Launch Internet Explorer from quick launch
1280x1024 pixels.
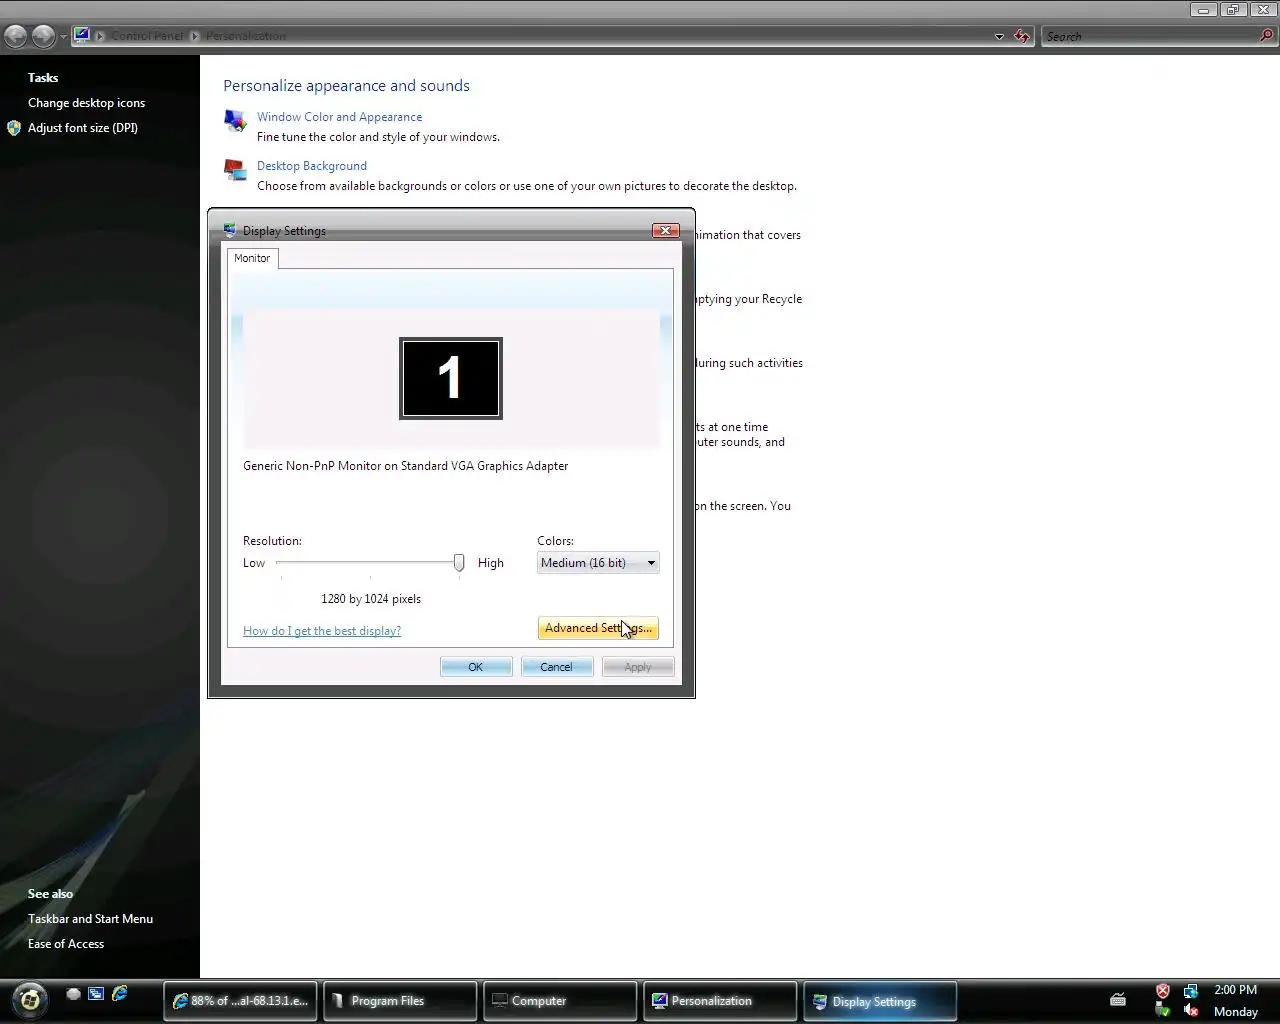click(120, 994)
